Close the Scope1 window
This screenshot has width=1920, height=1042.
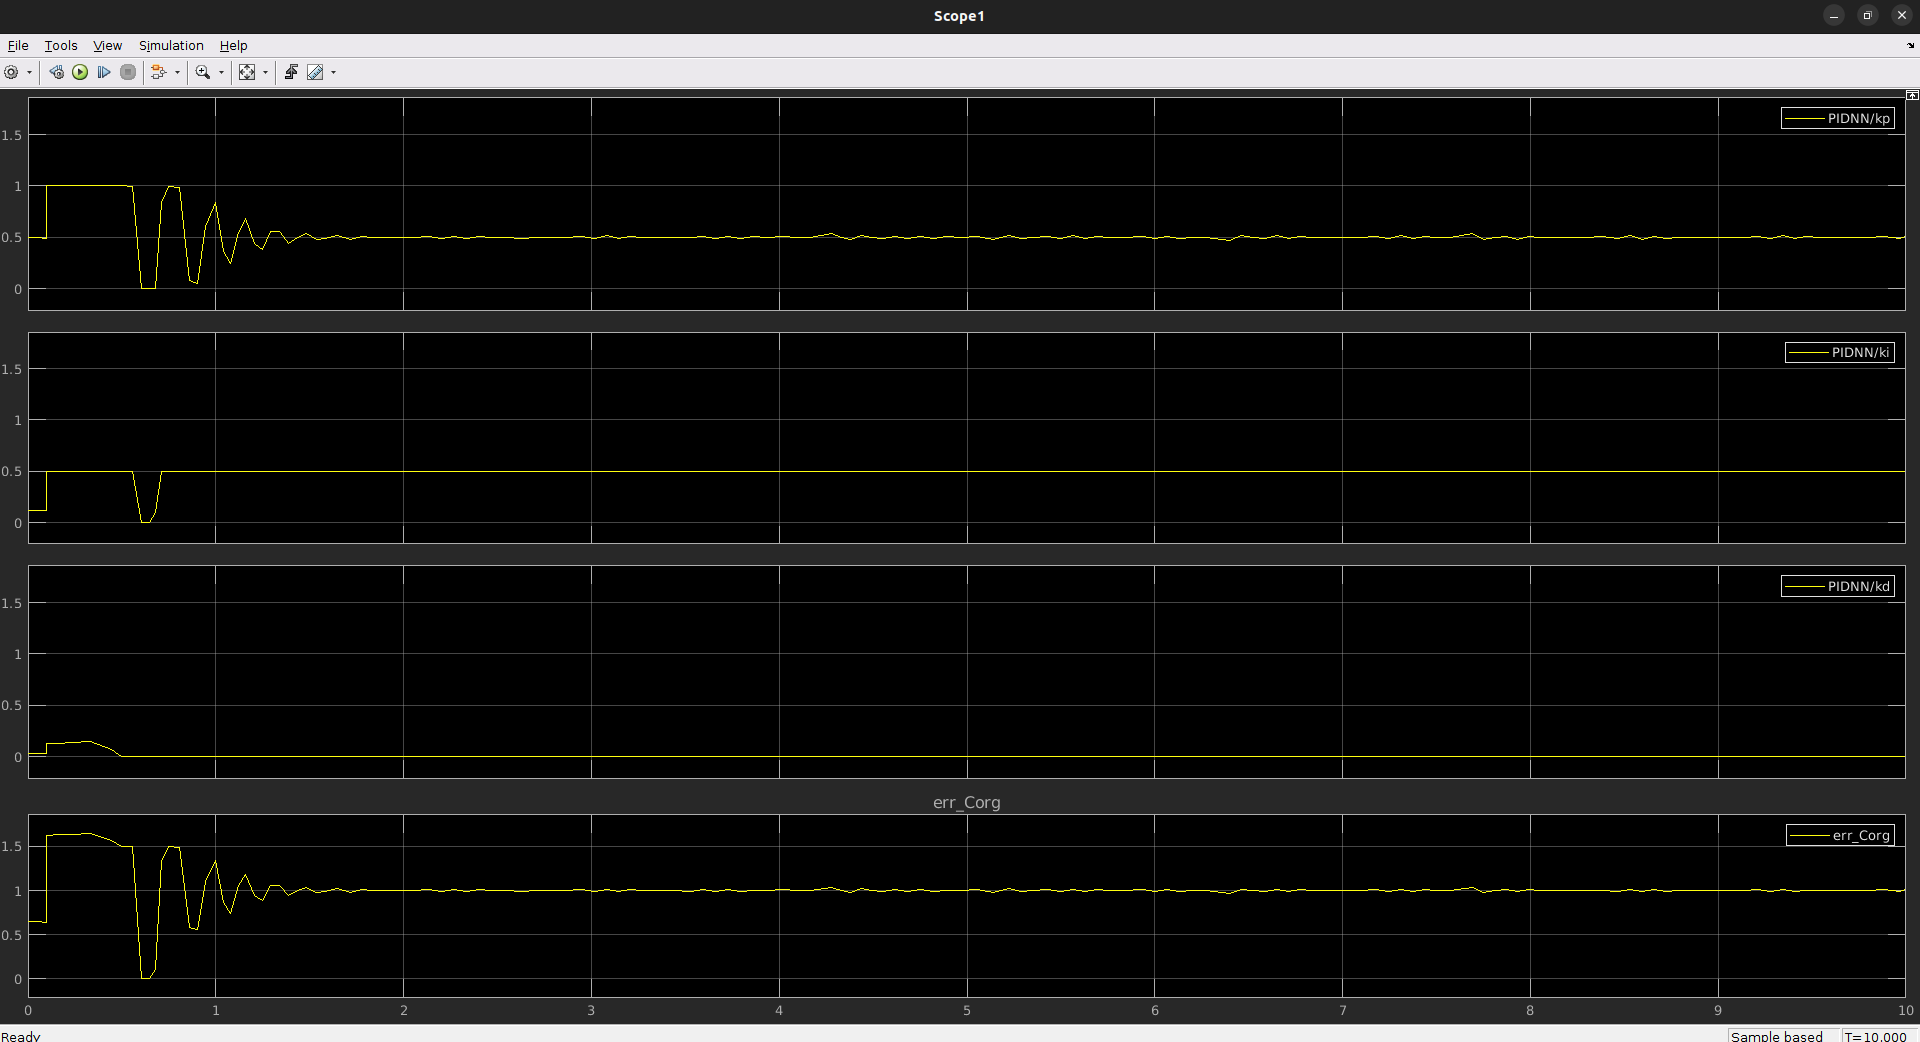[1901, 16]
